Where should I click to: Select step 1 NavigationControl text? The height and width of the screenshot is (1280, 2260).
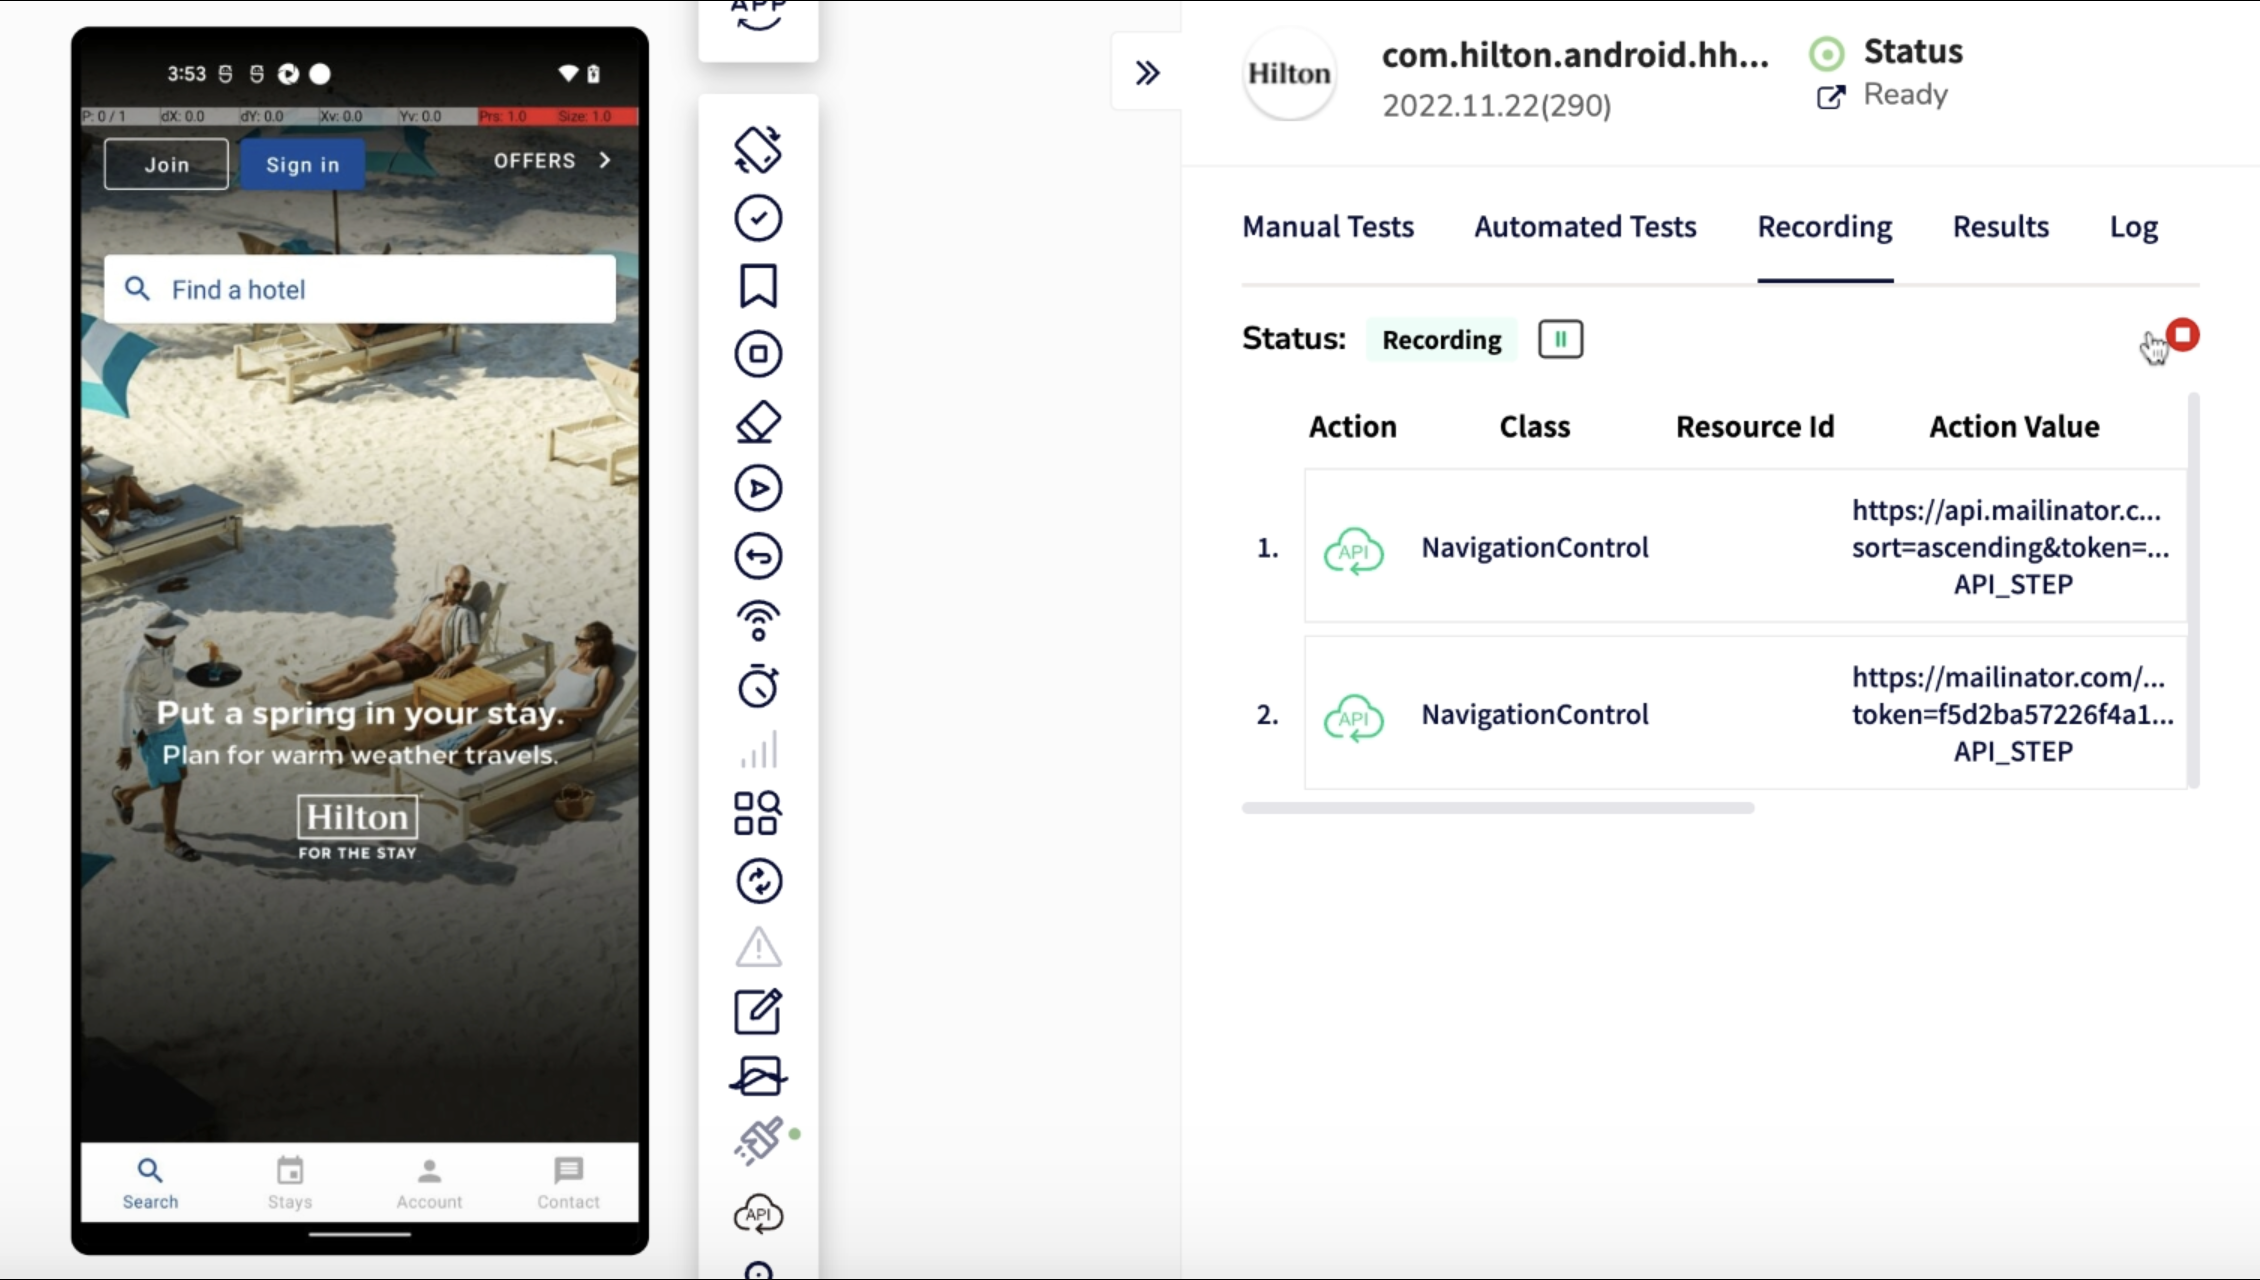click(x=1535, y=548)
